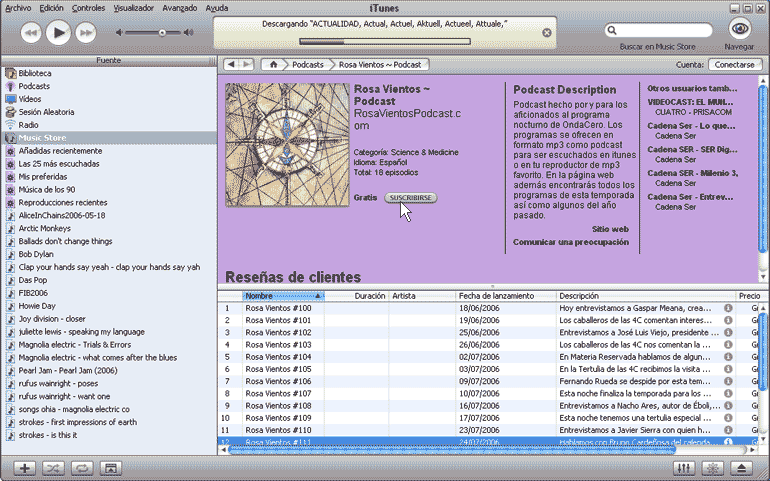Click the low volume speaker icon
The width and height of the screenshot is (770, 481).
pyautogui.click(x=119, y=33)
